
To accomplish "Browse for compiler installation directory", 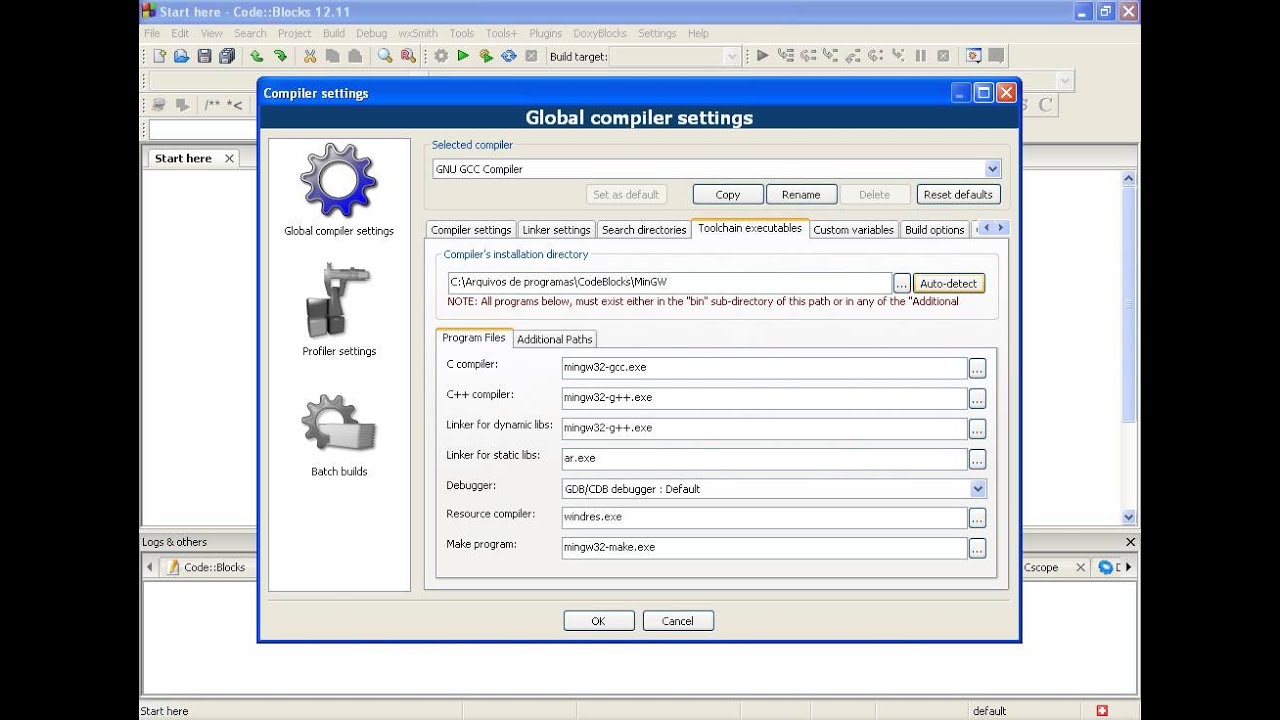I will [x=902, y=283].
